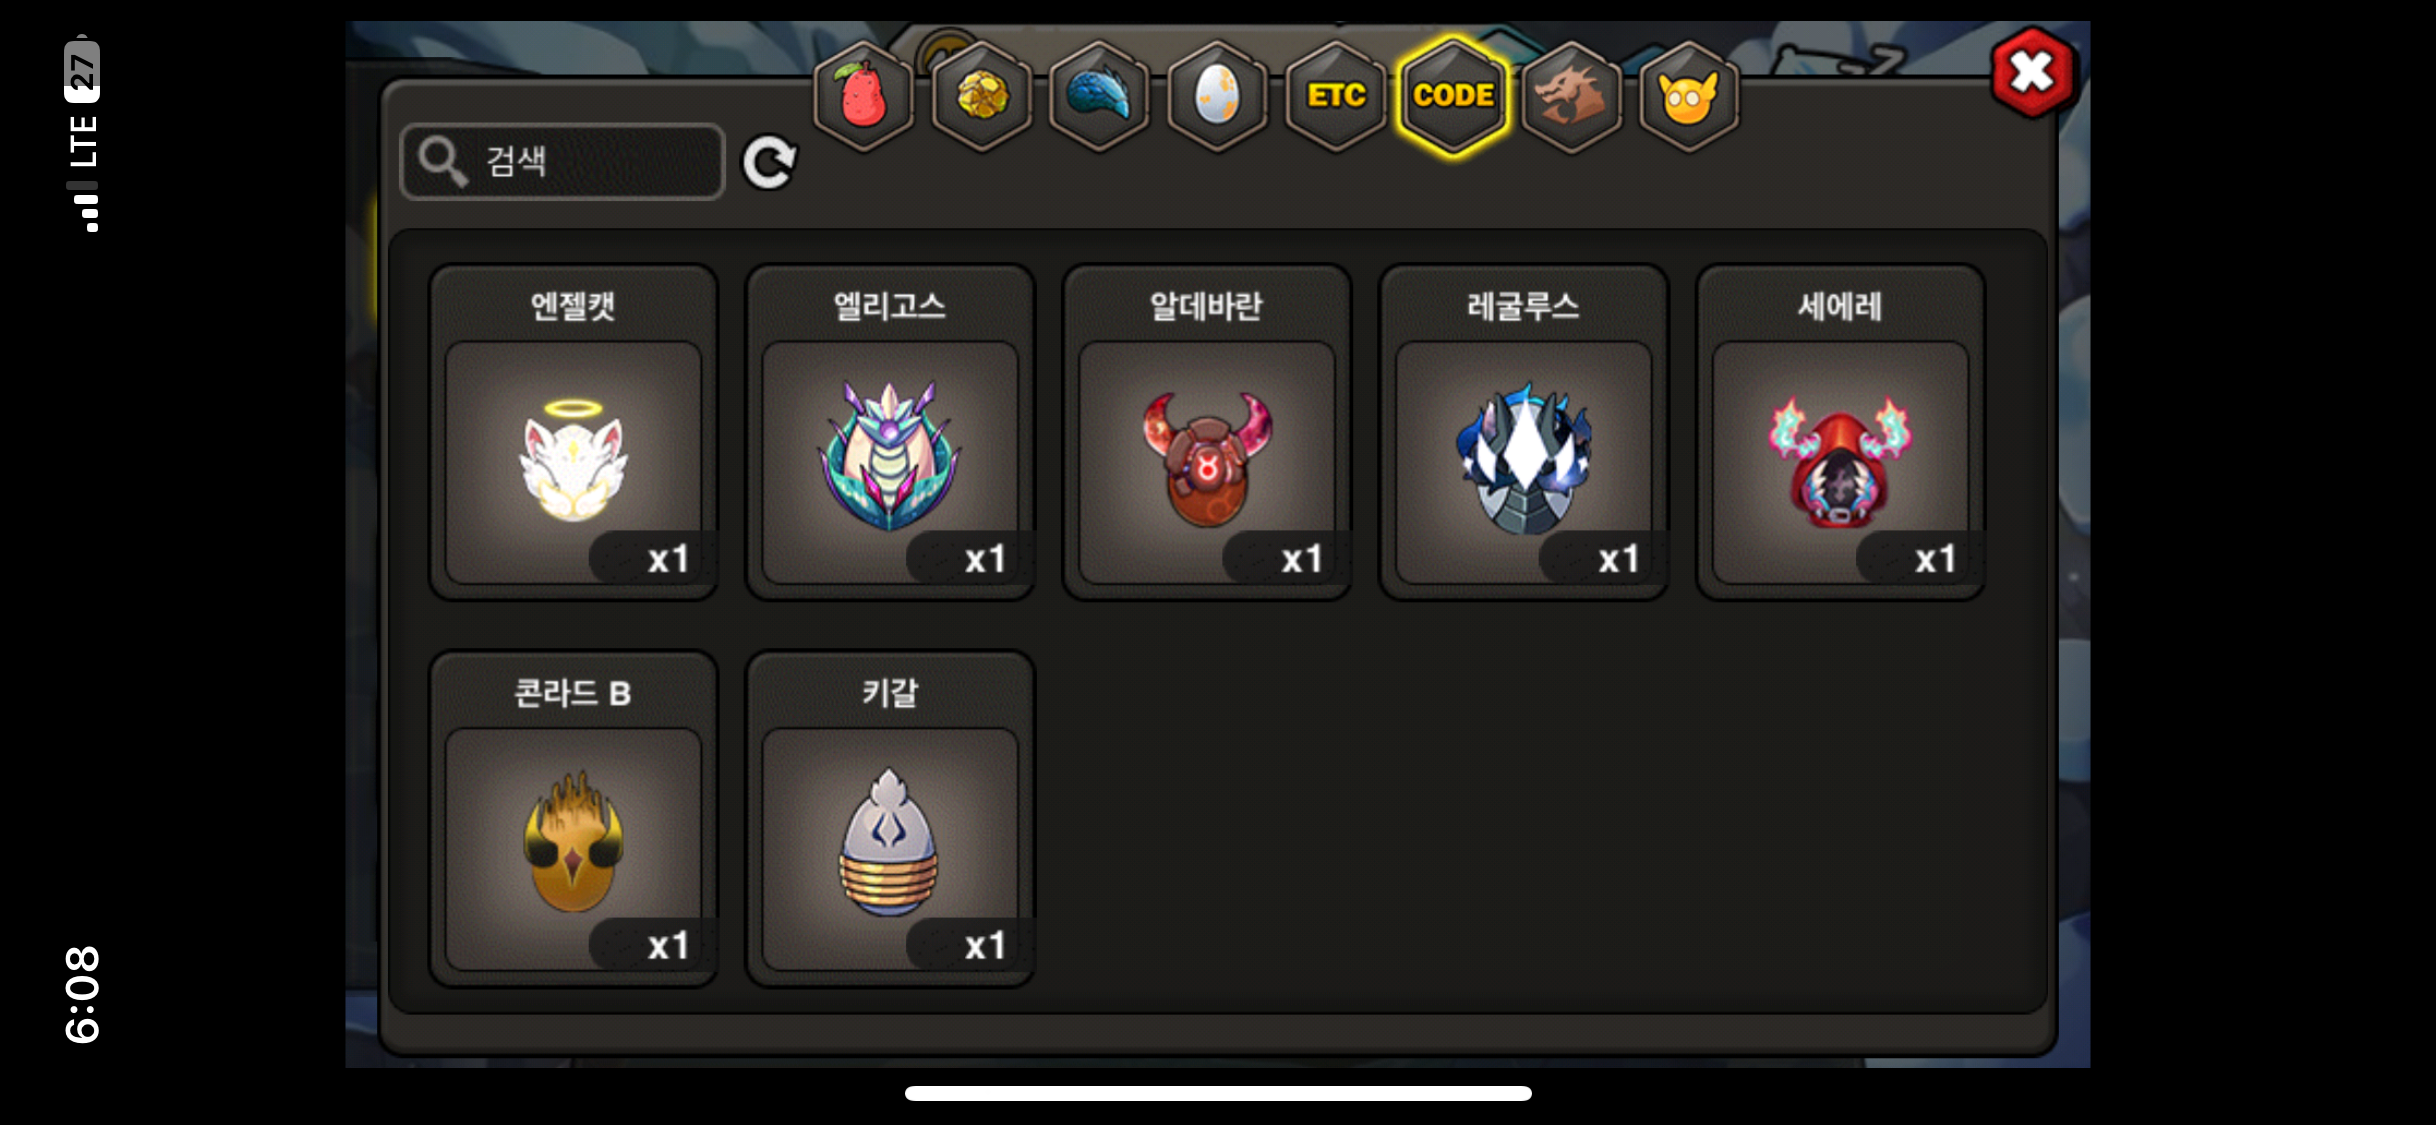Viewport: 2436px width, 1125px height.
Task: Choose the 엘리고스 egg item
Action: click(x=890, y=432)
